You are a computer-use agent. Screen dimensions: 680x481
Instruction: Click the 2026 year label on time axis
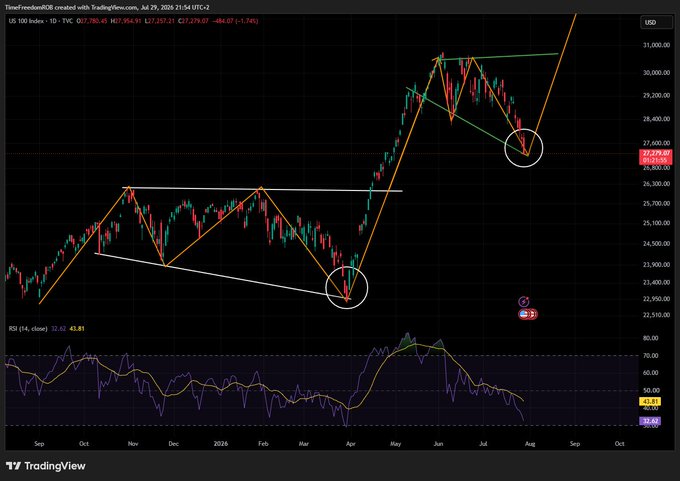point(221,444)
